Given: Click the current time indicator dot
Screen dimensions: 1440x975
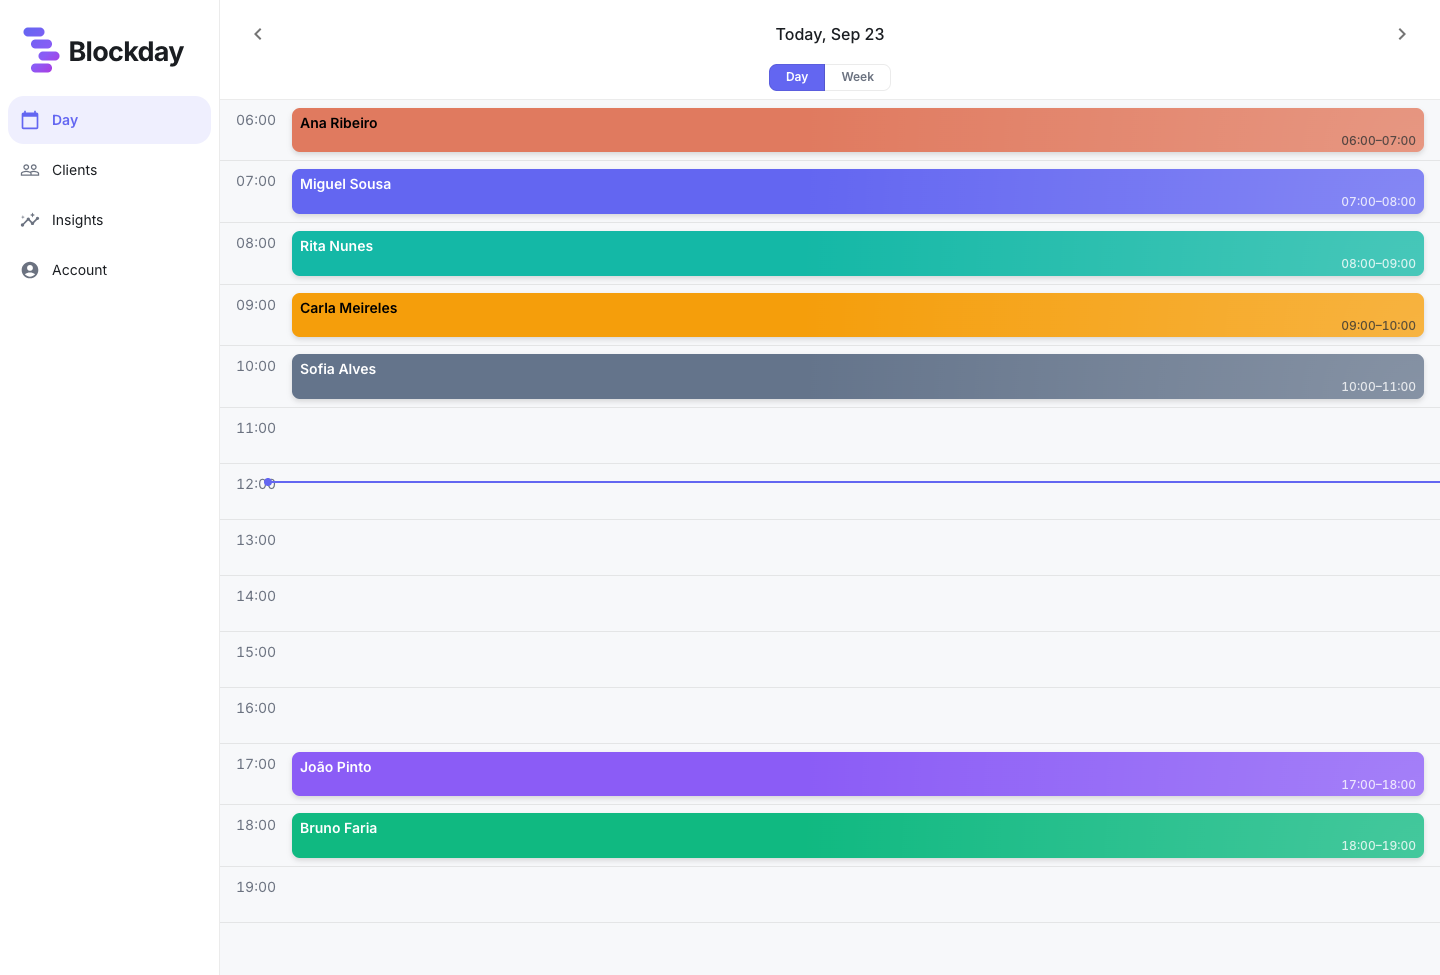Looking at the screenshot, I should [x=268, y=482].
